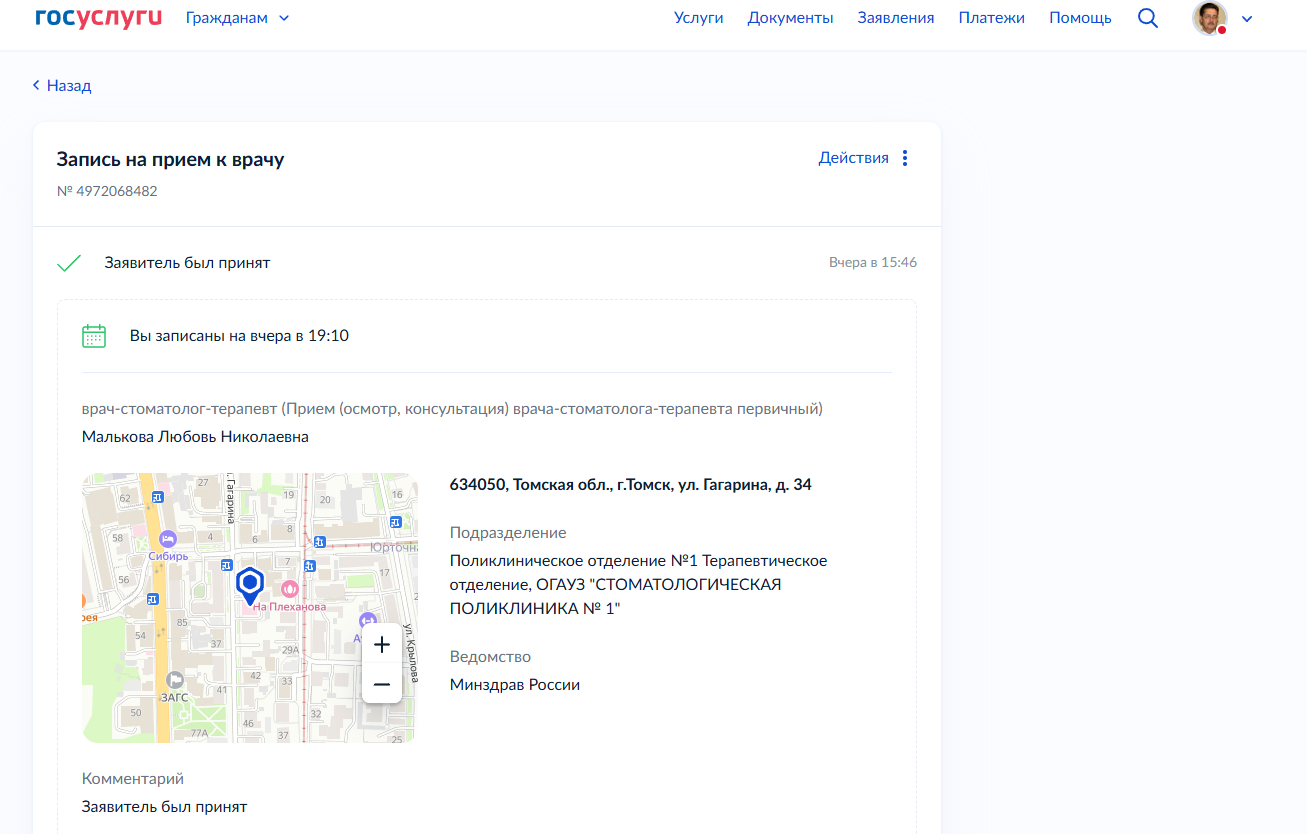Go back via the Назад link
Screen dimensions: 1307x834
[62, 86]
